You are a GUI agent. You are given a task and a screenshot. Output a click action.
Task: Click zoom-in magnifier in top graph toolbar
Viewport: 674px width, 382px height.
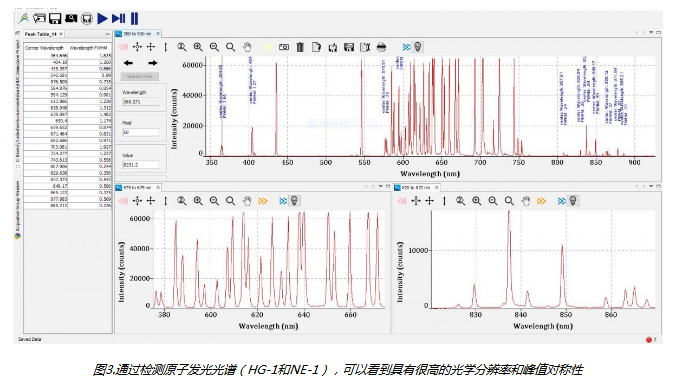(198, 47)
